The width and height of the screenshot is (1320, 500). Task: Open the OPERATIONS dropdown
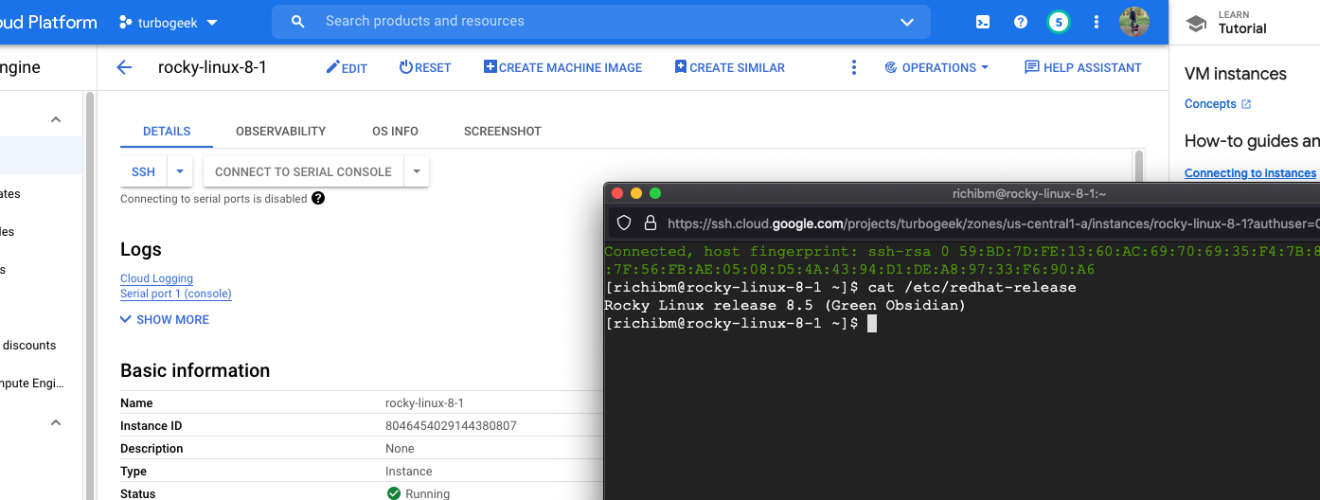click(936, 68)
